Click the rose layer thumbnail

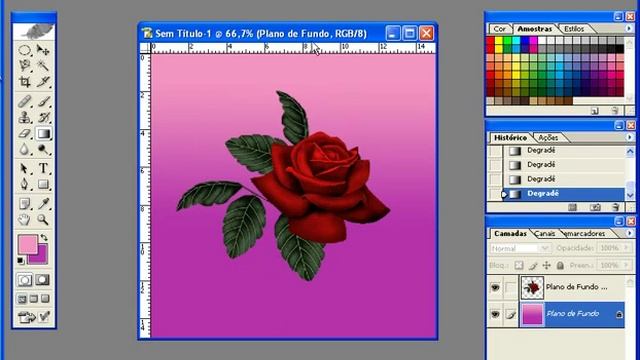tap(532, 287)
